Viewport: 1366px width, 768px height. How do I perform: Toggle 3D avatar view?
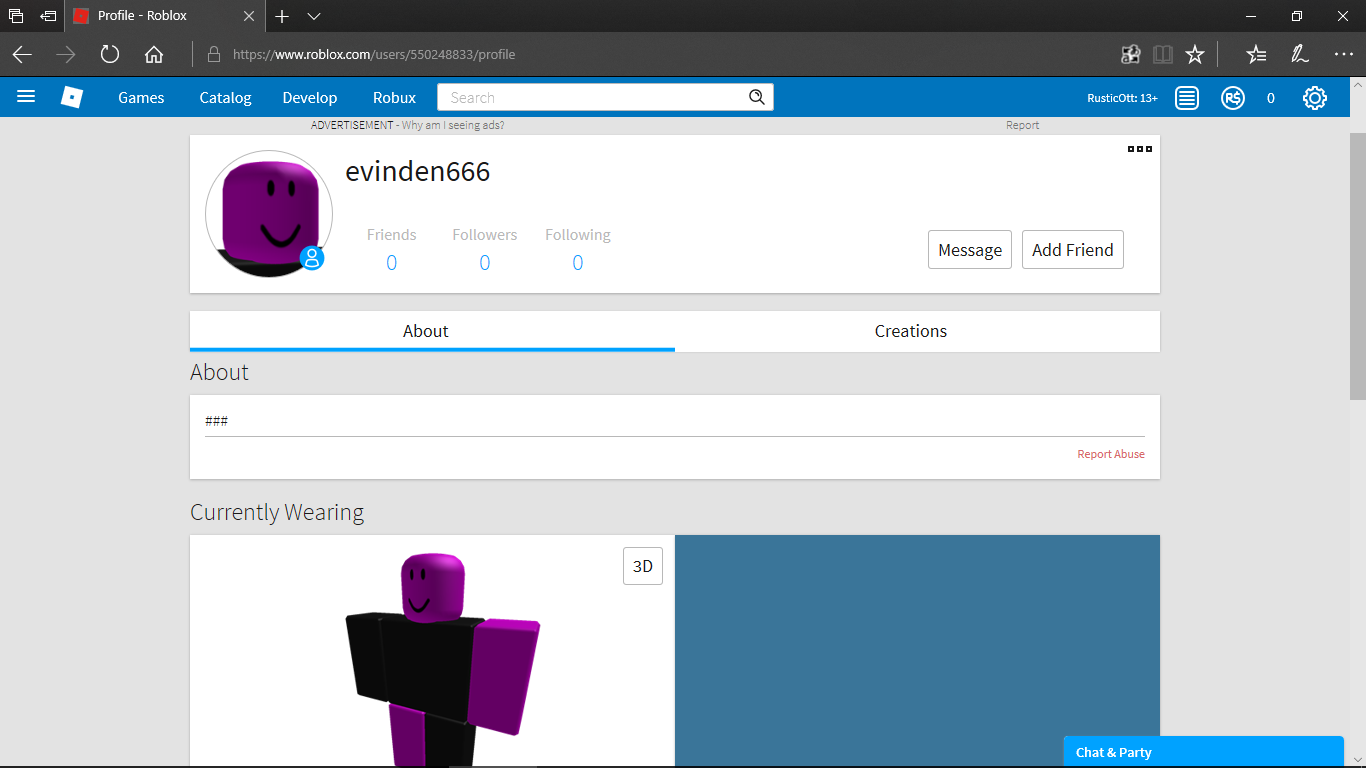[642, 566]
